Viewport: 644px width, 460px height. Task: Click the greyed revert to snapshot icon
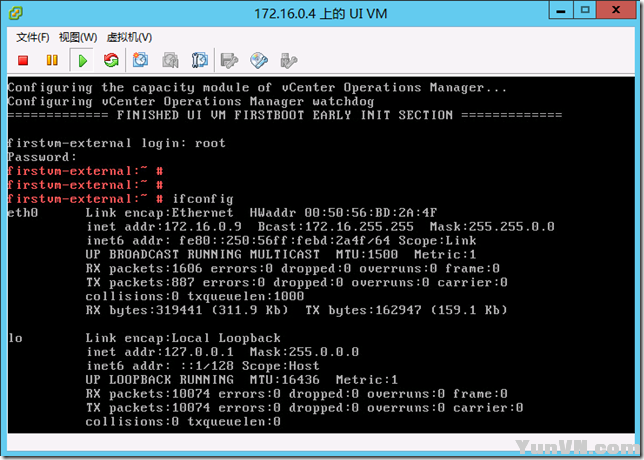click(x=170, y=60)
